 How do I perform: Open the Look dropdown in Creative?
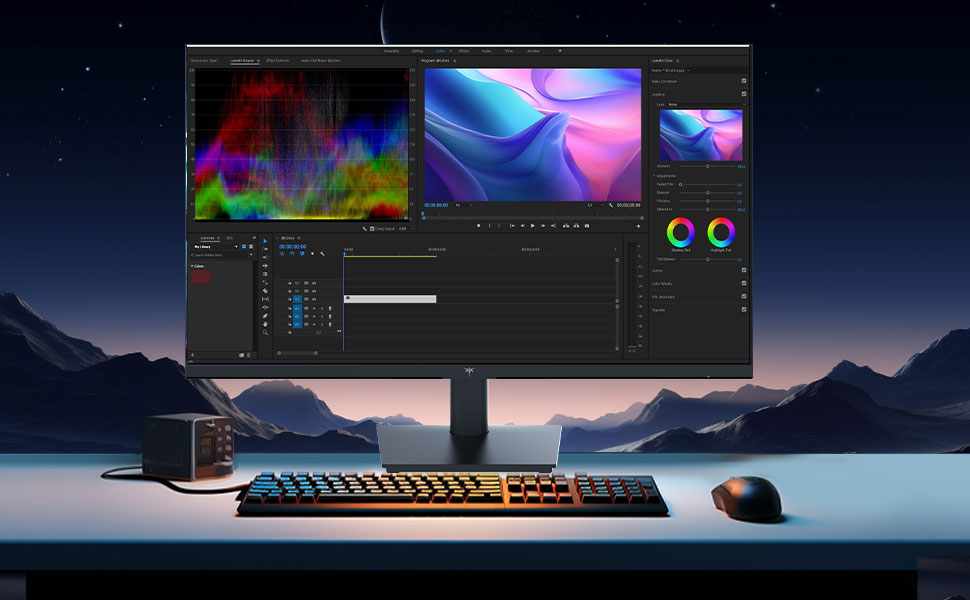click(706, 105)
